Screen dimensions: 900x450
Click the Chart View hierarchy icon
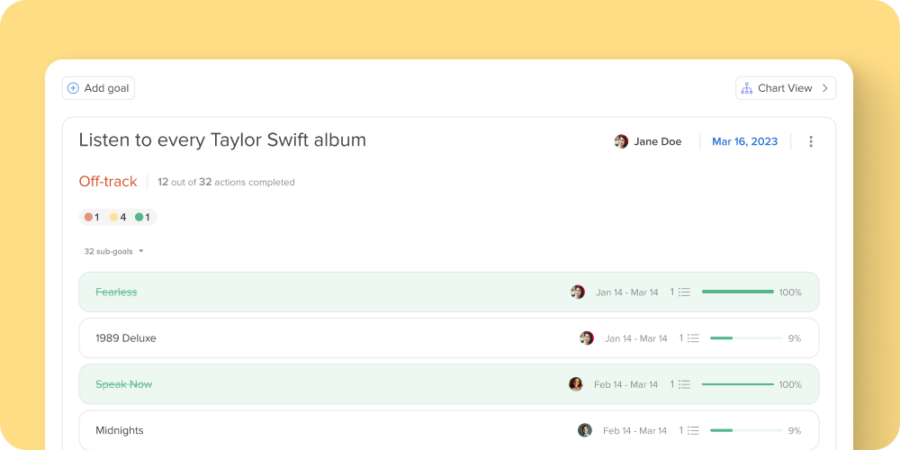click(746, 88)
